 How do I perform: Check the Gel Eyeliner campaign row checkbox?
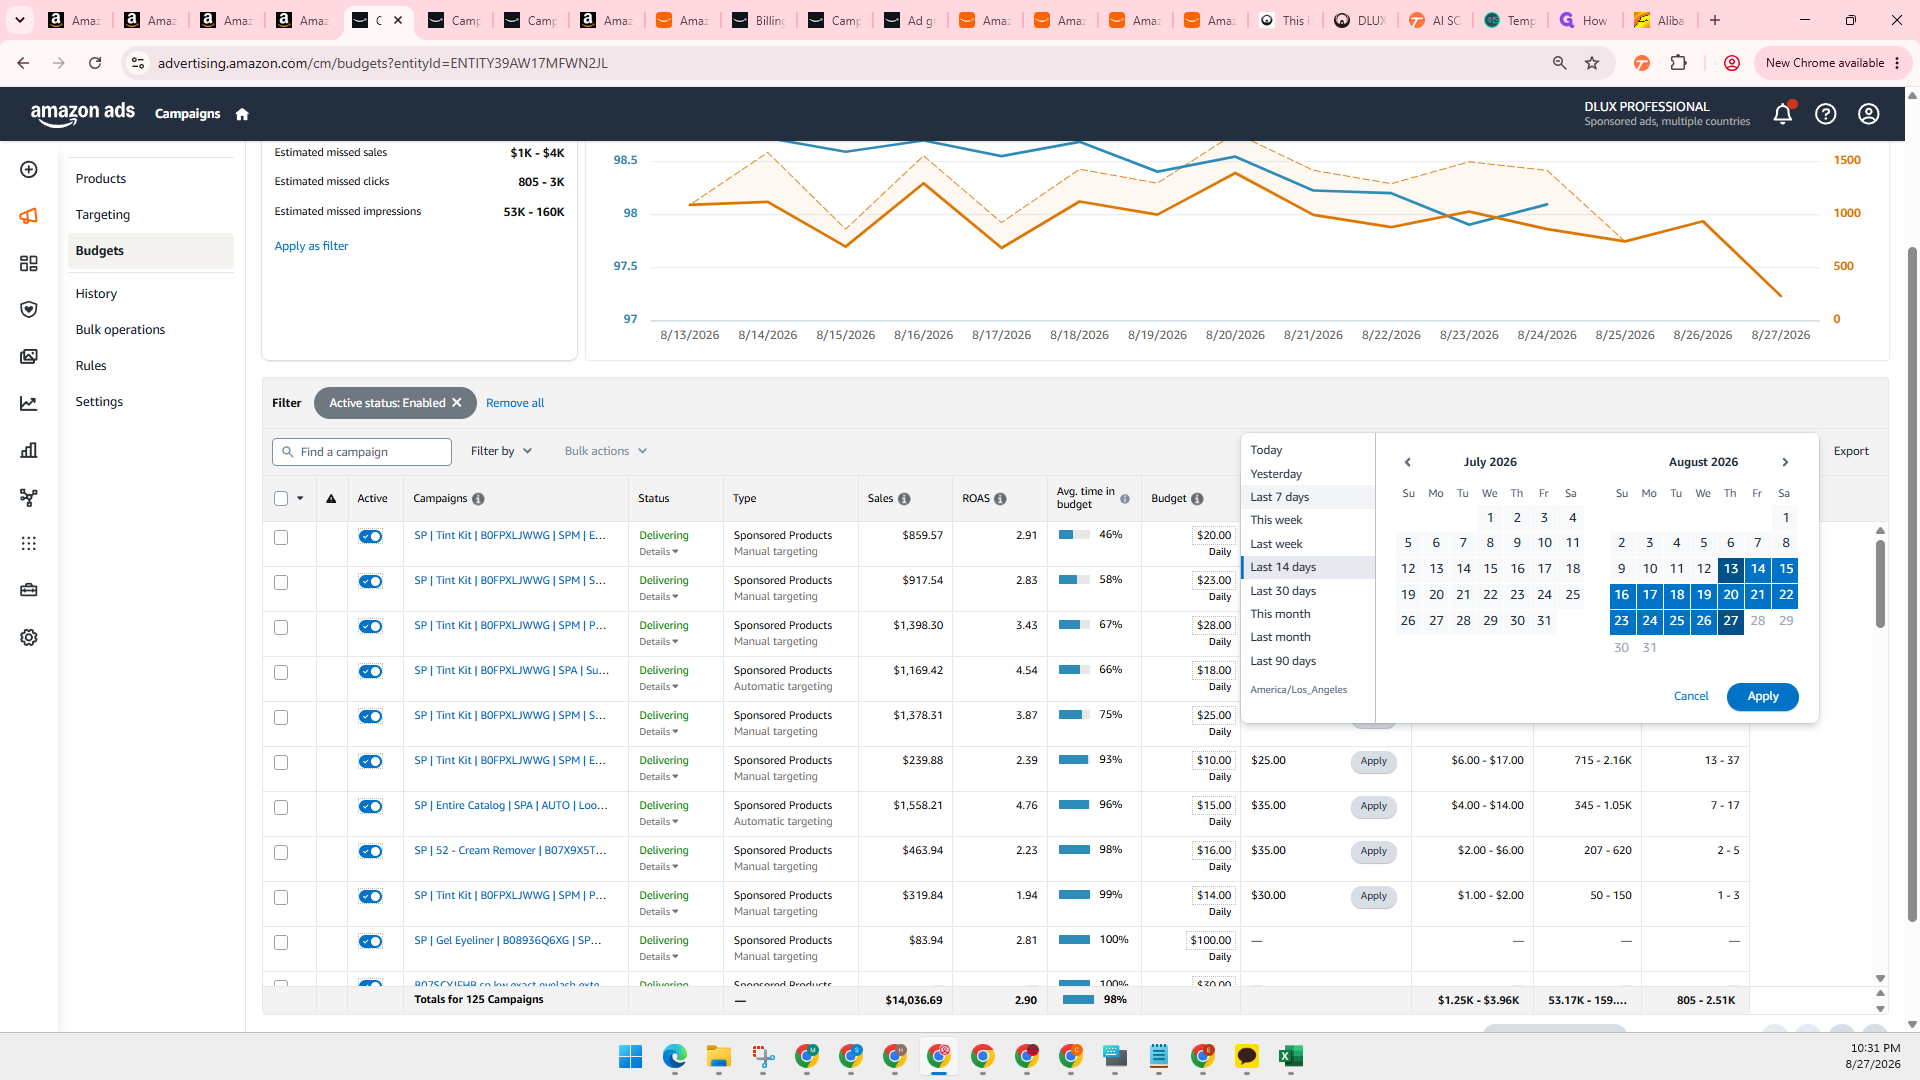click(281, 943)
